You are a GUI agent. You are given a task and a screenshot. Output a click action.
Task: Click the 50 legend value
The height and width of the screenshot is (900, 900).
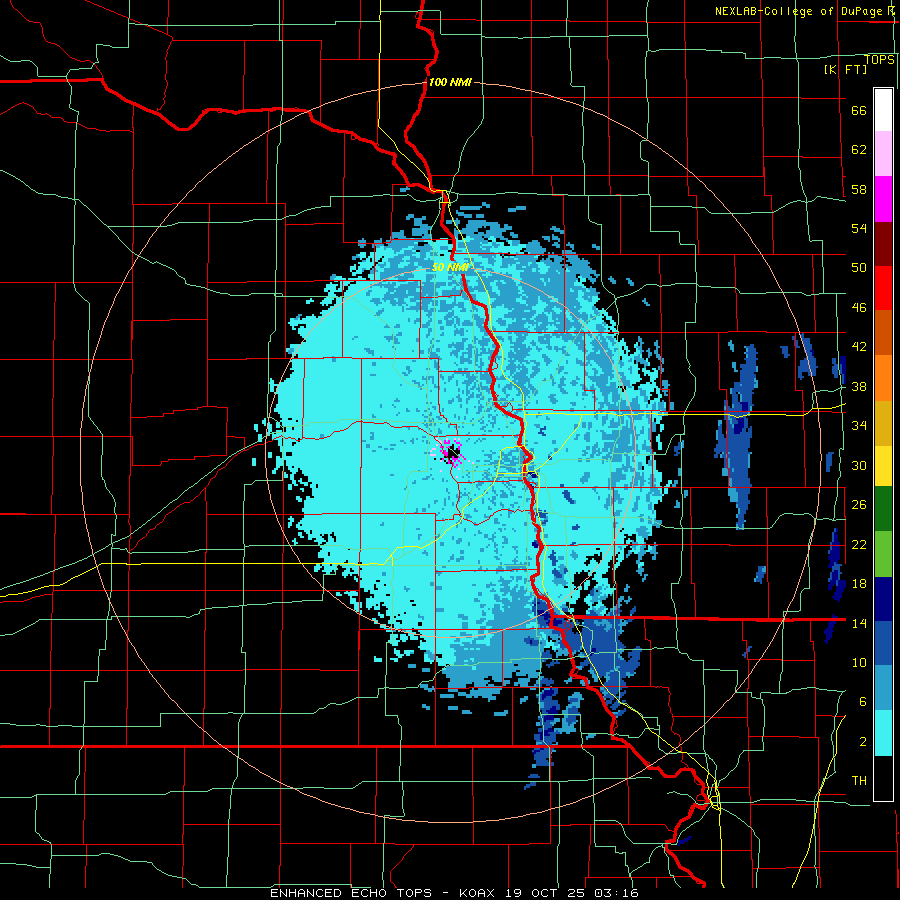(x=859, y=268)
